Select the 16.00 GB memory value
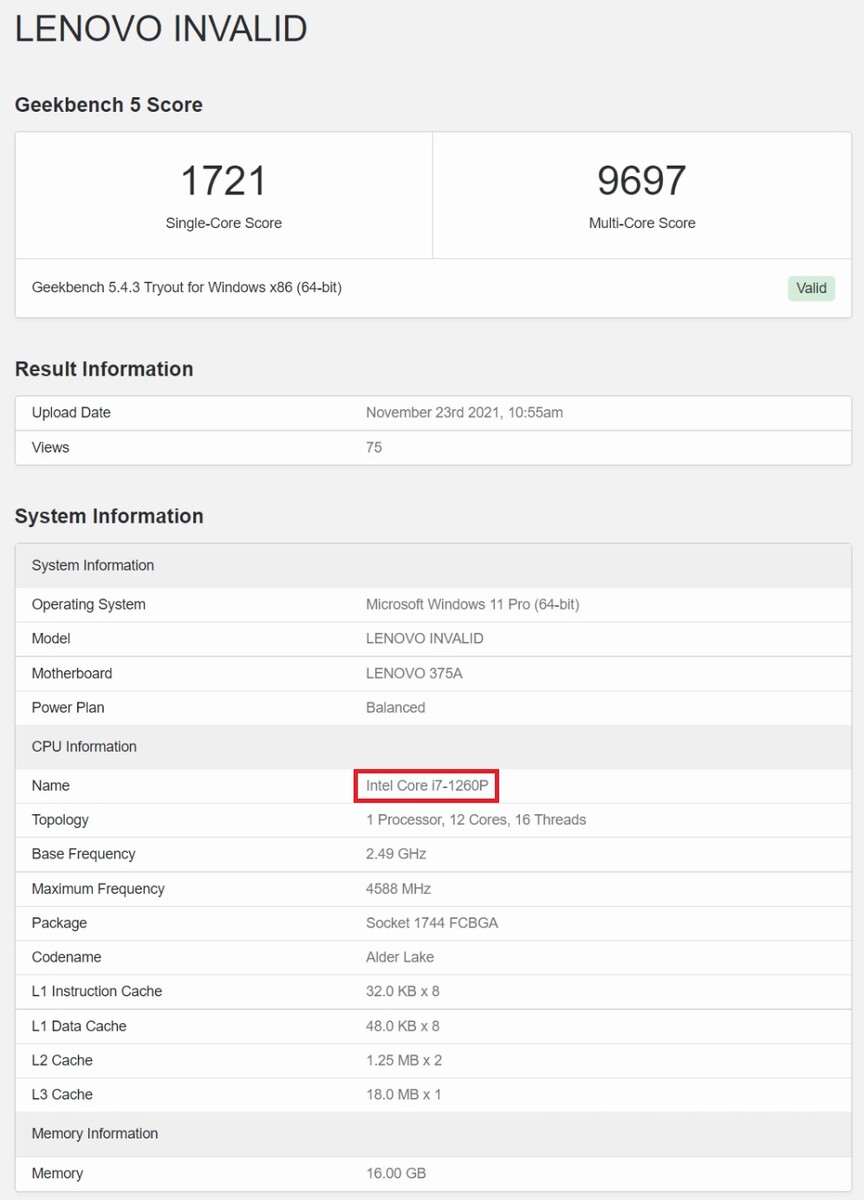This screenshot has width=864, height=1200. click(x=396, y=1173)
